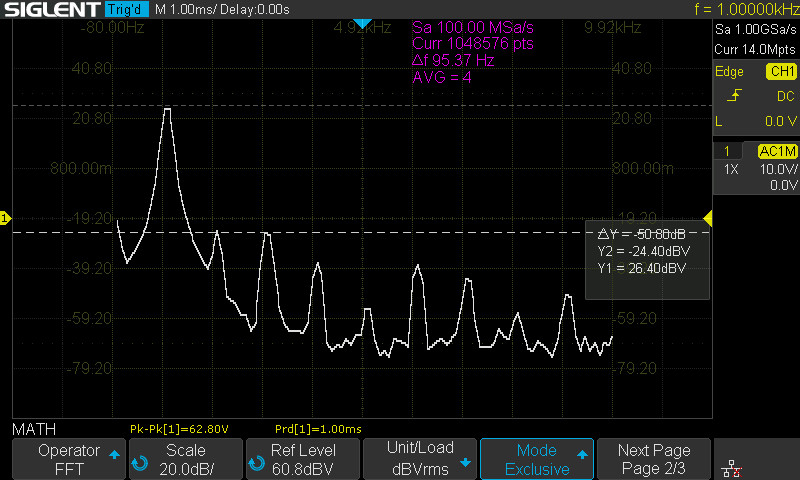The image size is (800, 480).
Task: Click the cursor readout box showing ΔY
Action: [647, 260]
